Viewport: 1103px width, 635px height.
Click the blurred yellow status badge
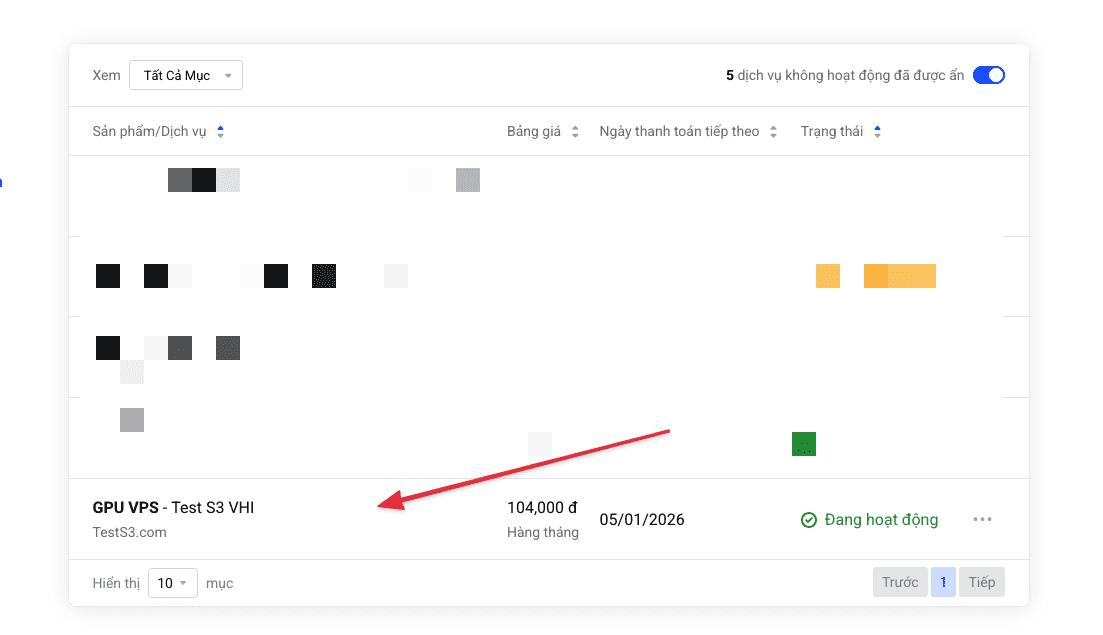point(876,276)
